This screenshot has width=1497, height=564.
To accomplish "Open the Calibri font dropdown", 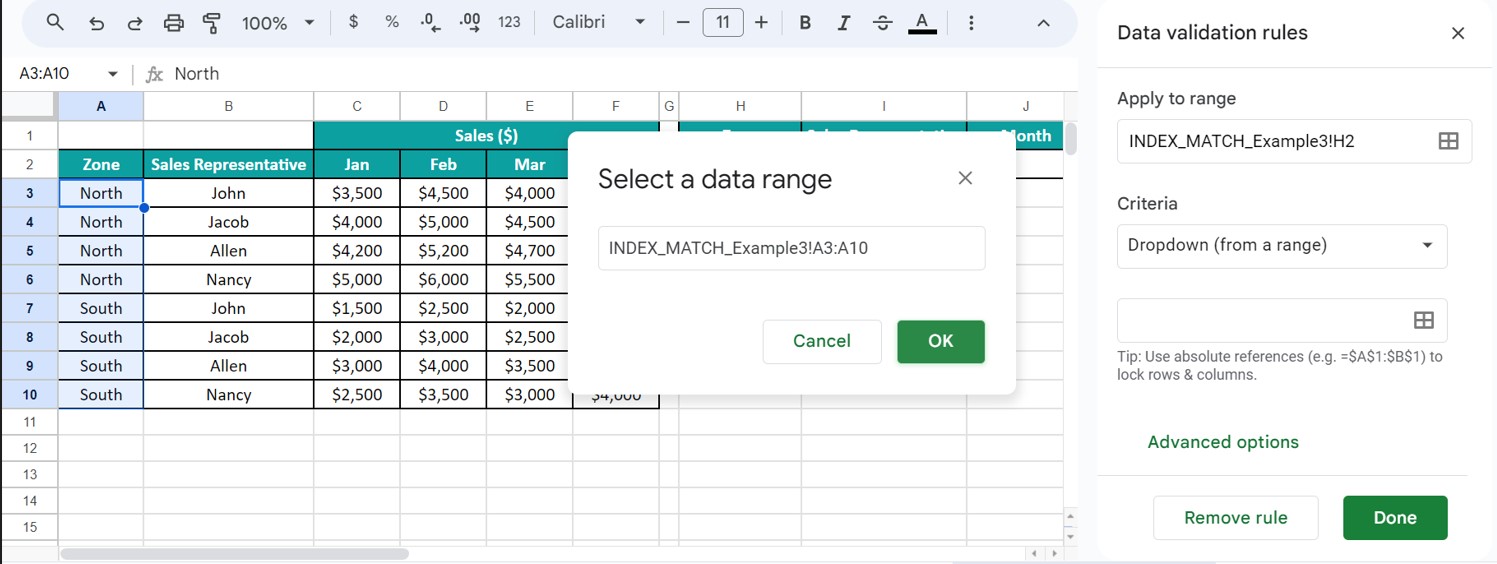I will [599, 22].
